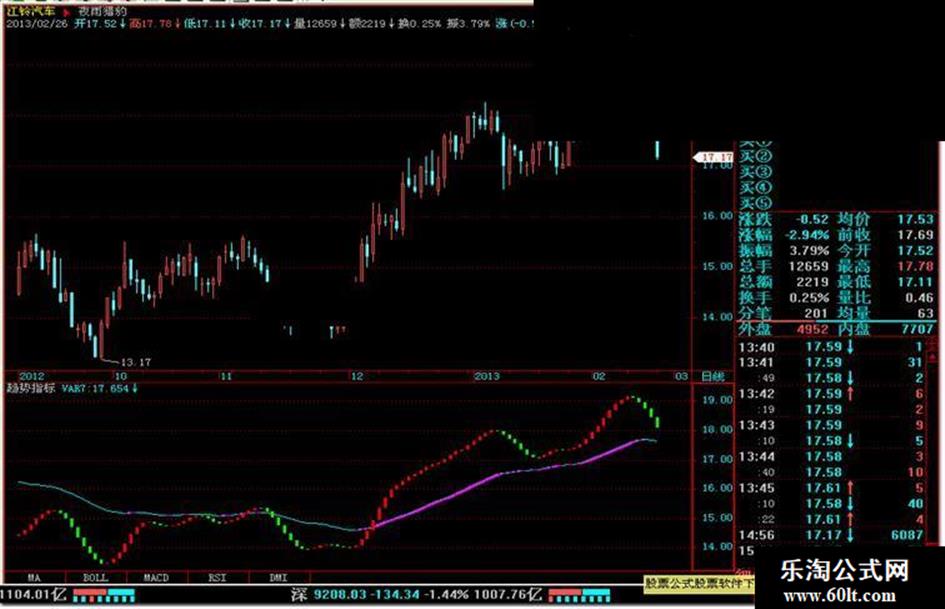Click the 2013 marker on time axis
The width and height of the screenshot is (945, 609).
point(486,376)
